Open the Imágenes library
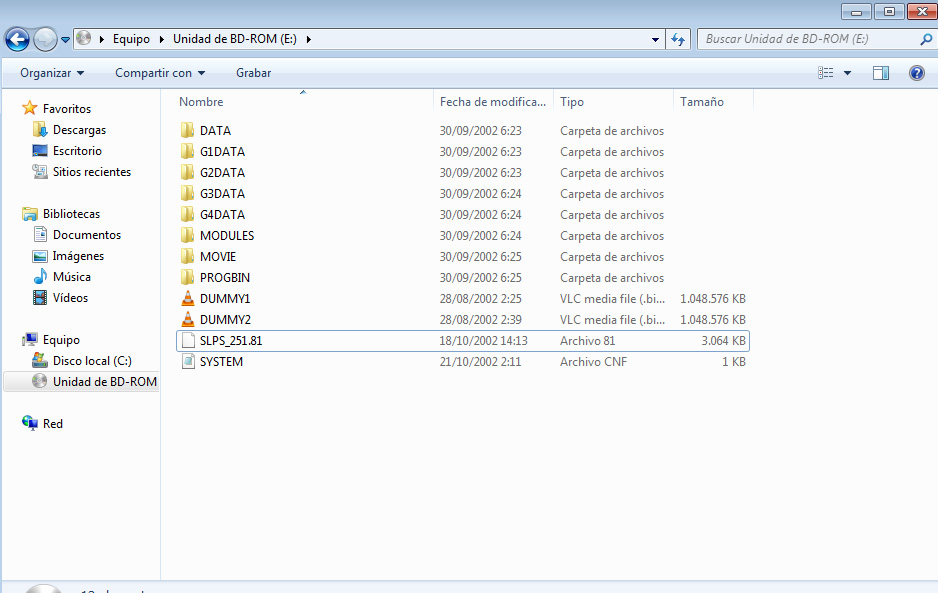 78,256
